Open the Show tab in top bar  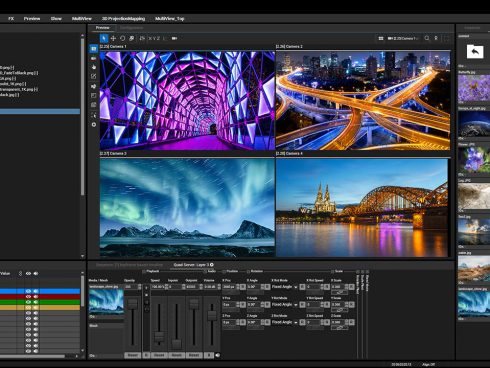click(56, 19)
